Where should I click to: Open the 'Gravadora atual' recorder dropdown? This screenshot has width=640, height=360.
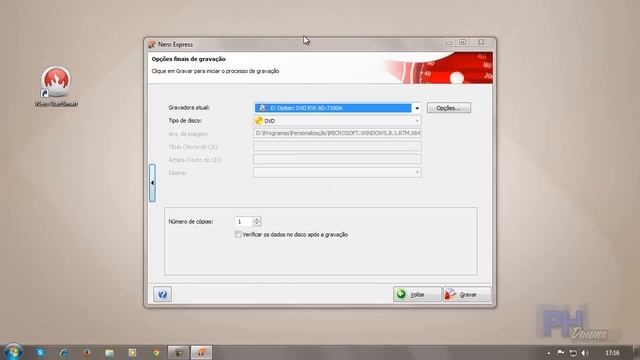click(417, 108)
